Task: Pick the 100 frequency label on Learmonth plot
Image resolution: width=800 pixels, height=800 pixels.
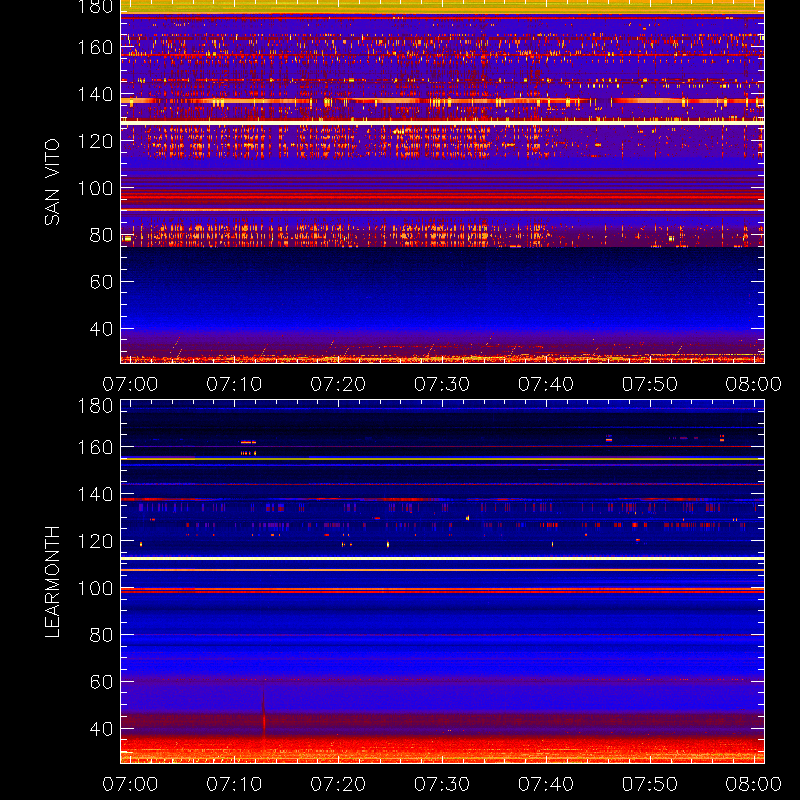Action: [95, 588]
